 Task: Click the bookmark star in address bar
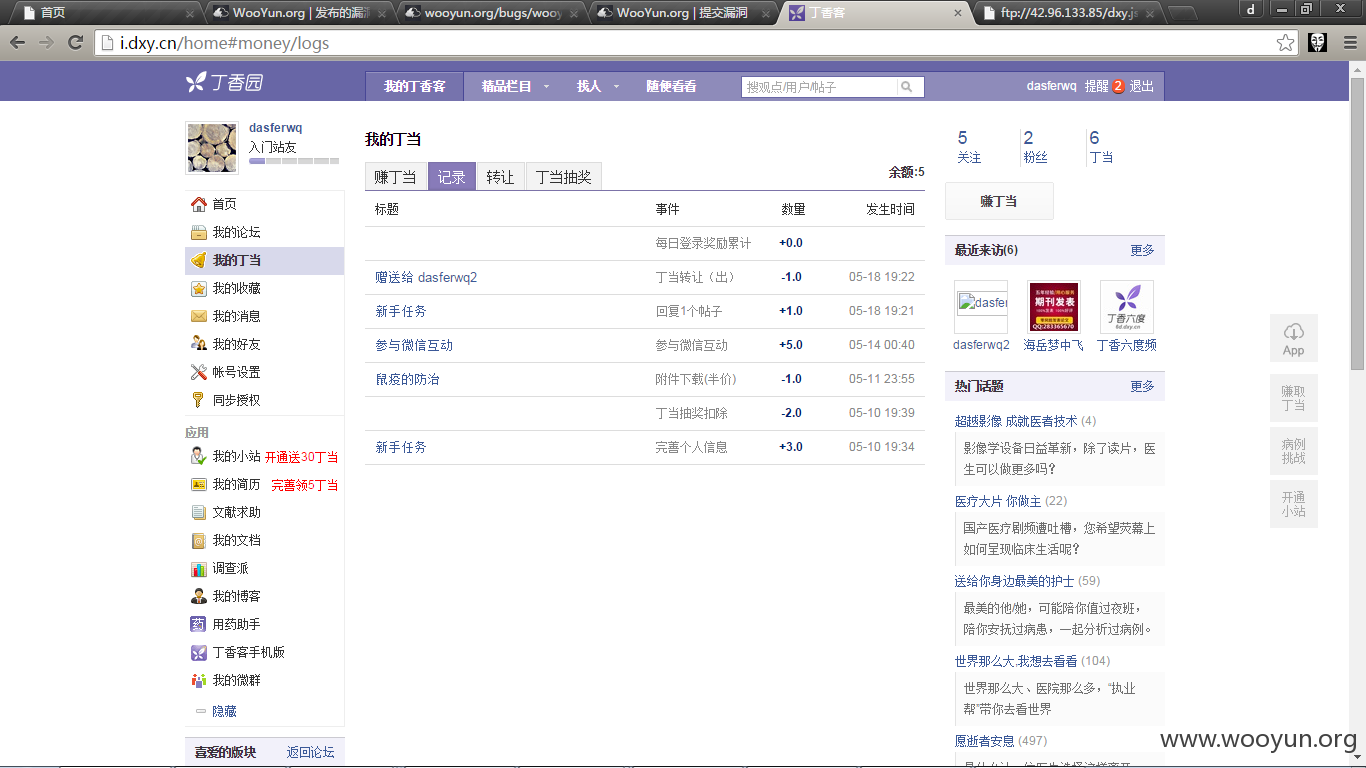(x=1285, y=43)
